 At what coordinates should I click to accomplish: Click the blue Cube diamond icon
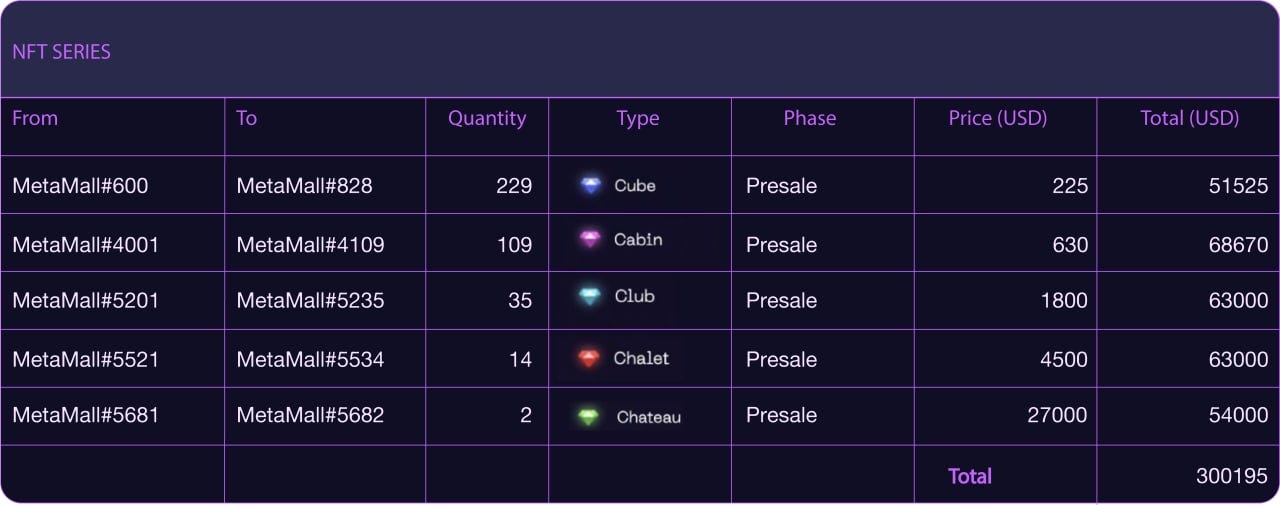tap(592, 185)
